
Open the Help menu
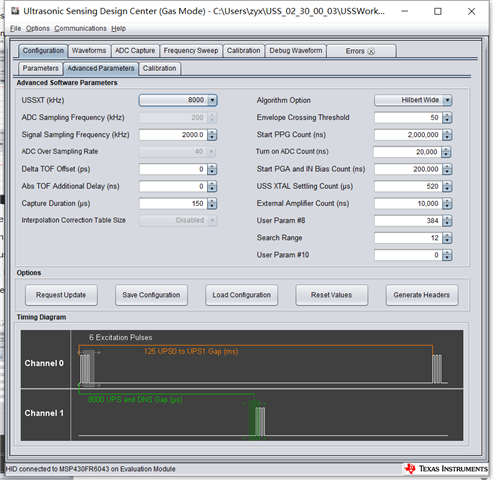point(118,29)
